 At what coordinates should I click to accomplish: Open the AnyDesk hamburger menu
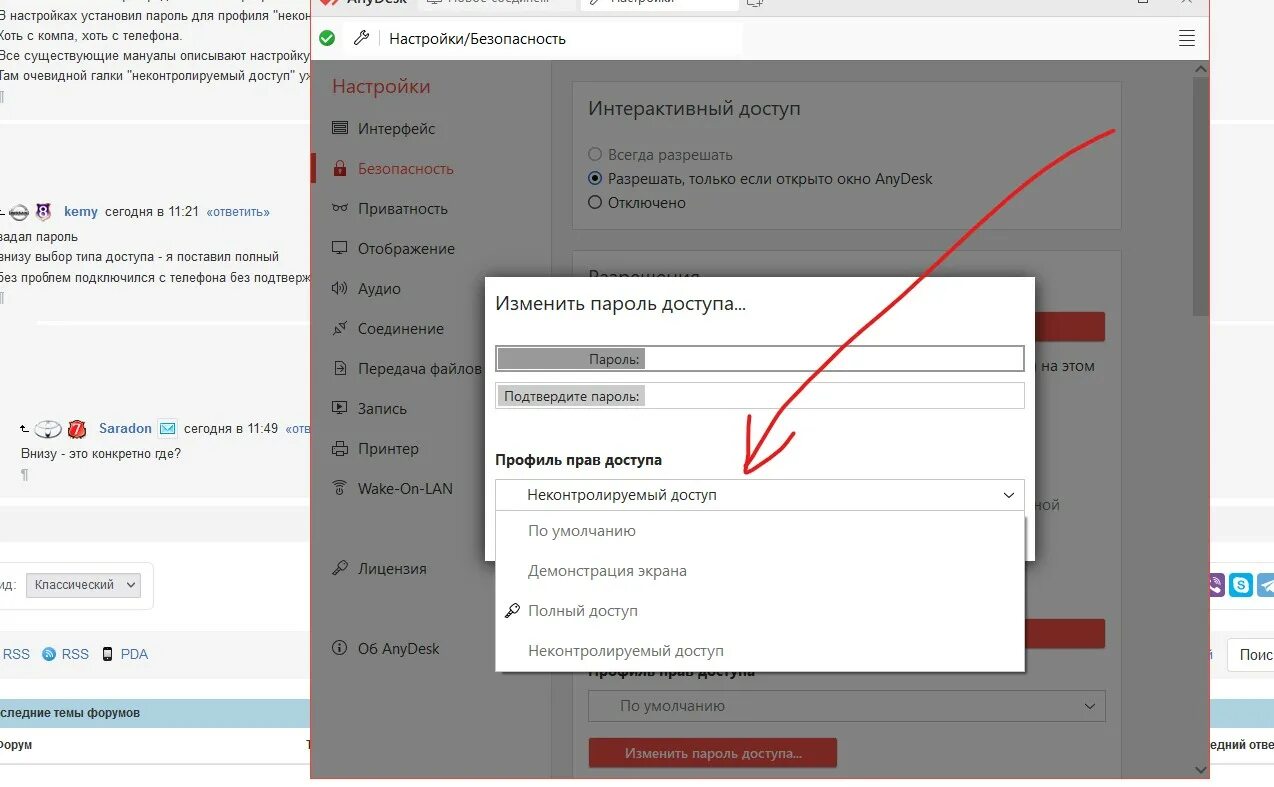tap(1187, 39)
